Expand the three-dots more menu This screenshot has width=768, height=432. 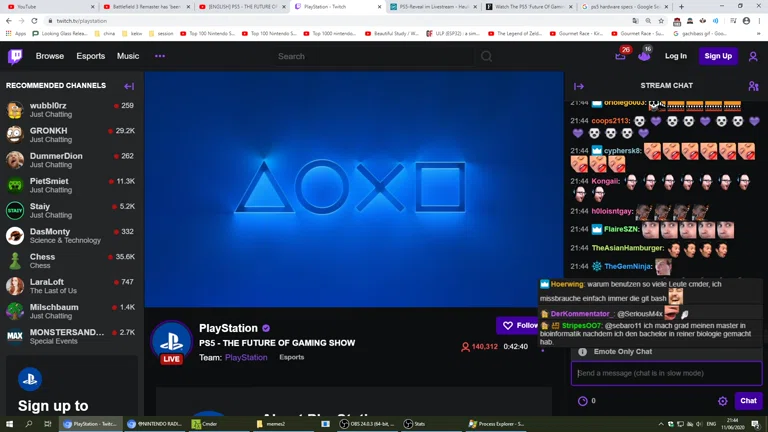coord(159,56)
